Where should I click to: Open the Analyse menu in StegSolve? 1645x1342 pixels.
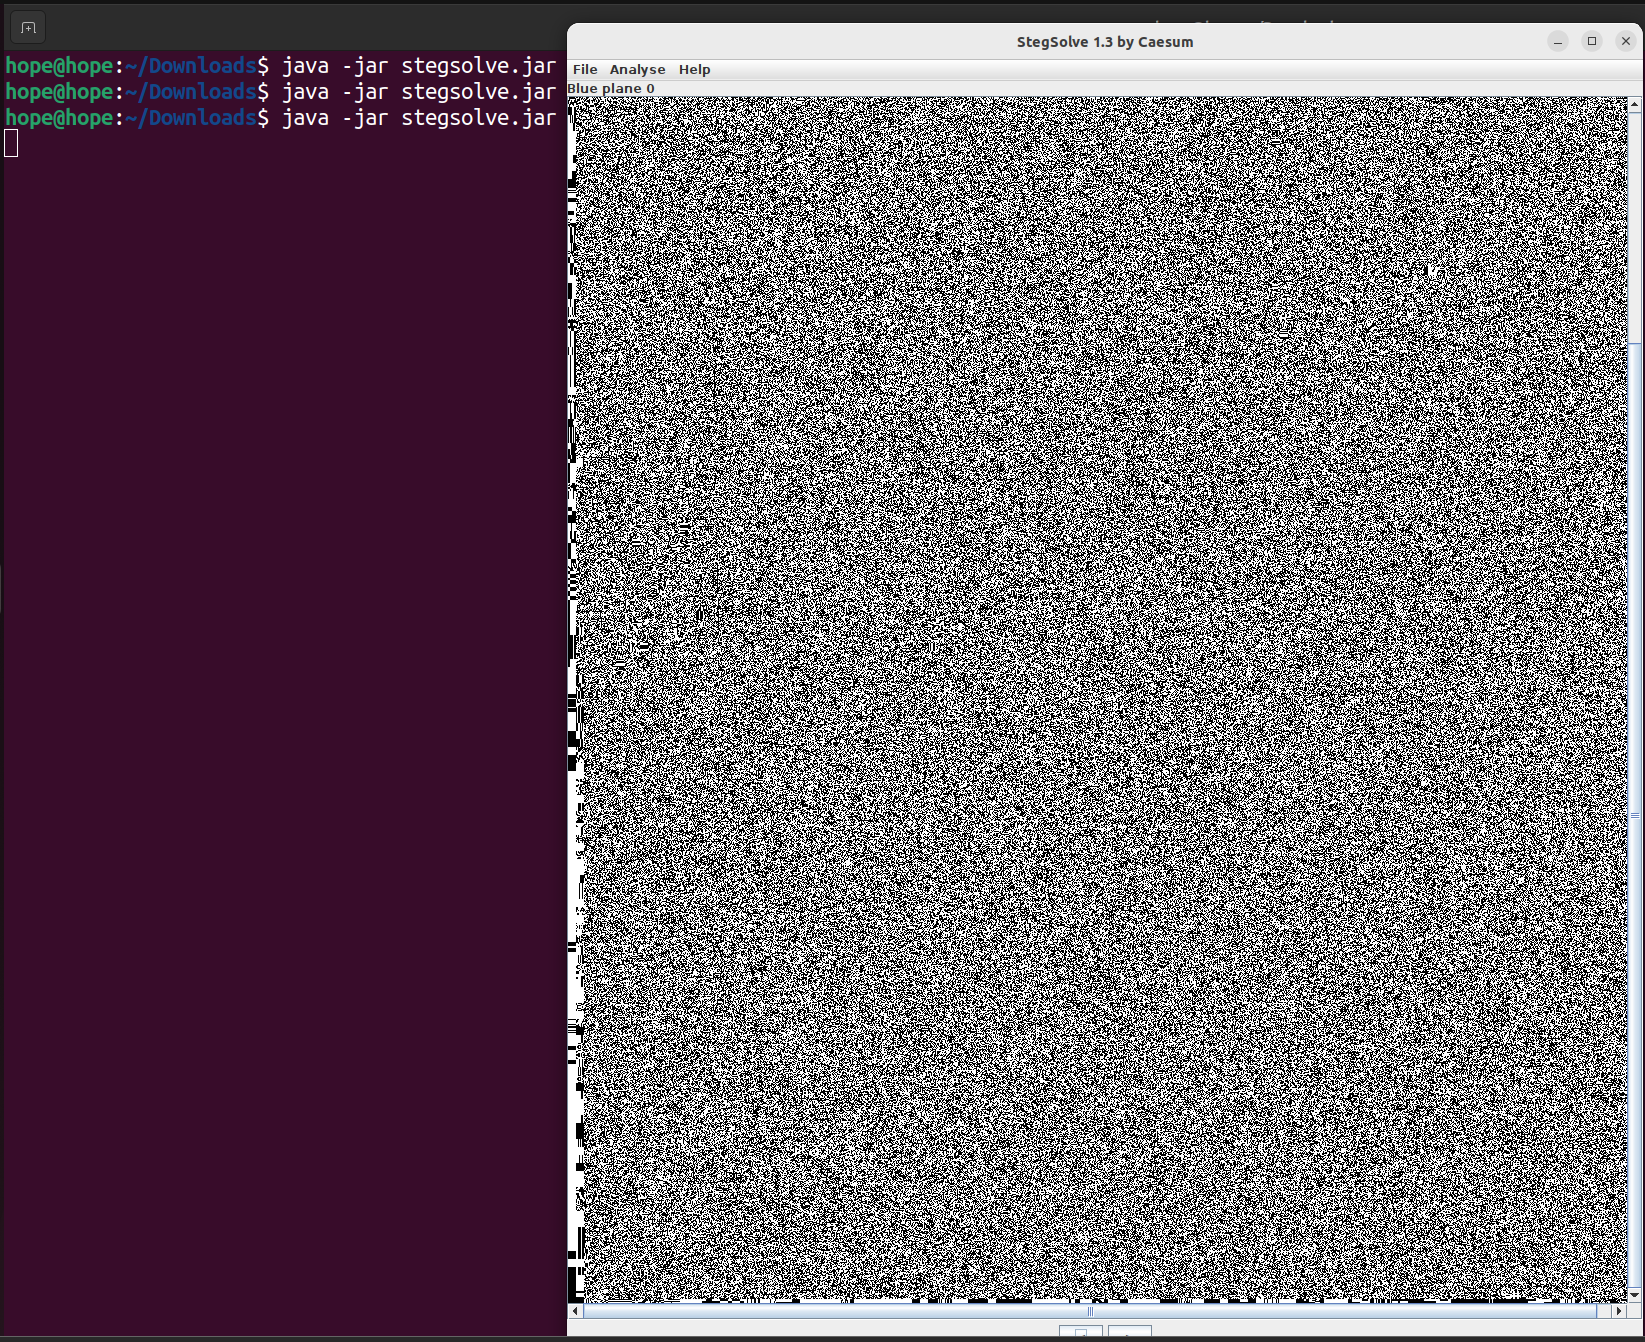tap(637, 69)
